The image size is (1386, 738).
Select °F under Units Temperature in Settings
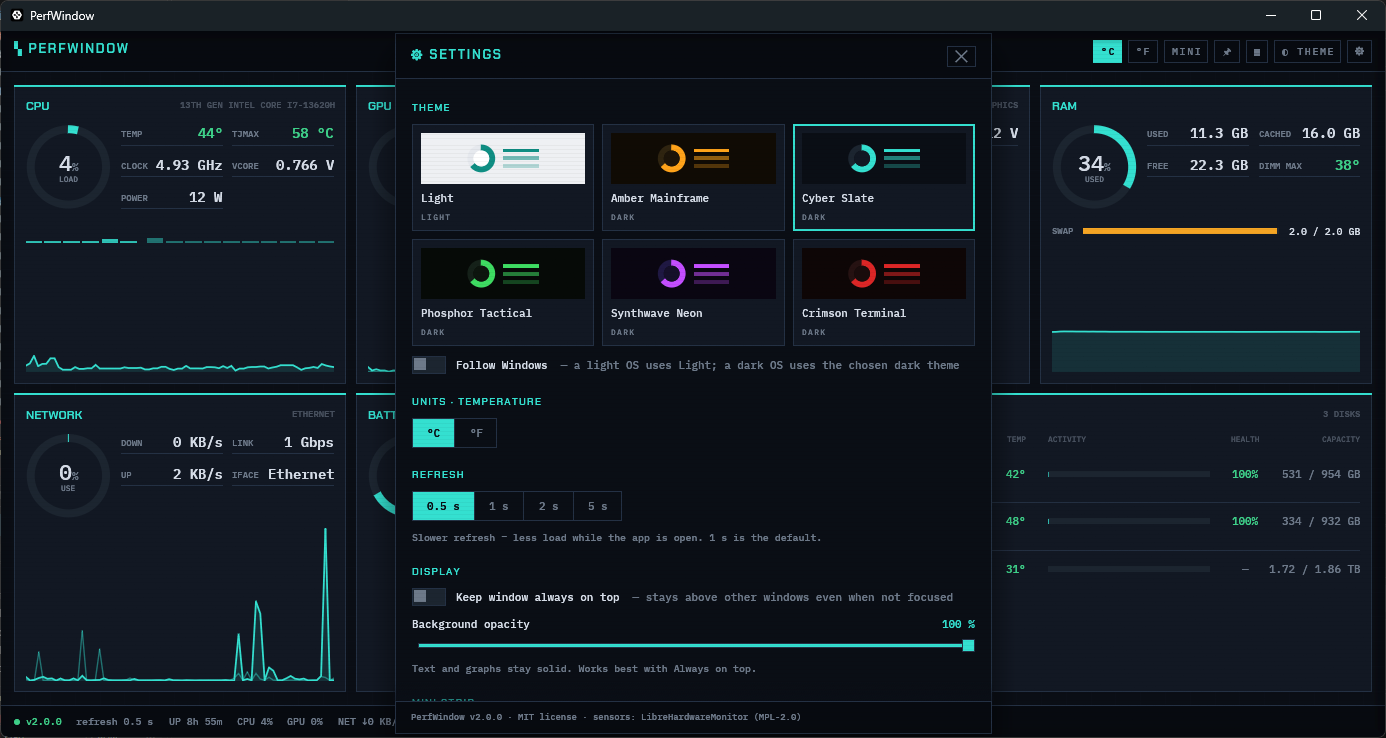476,433
